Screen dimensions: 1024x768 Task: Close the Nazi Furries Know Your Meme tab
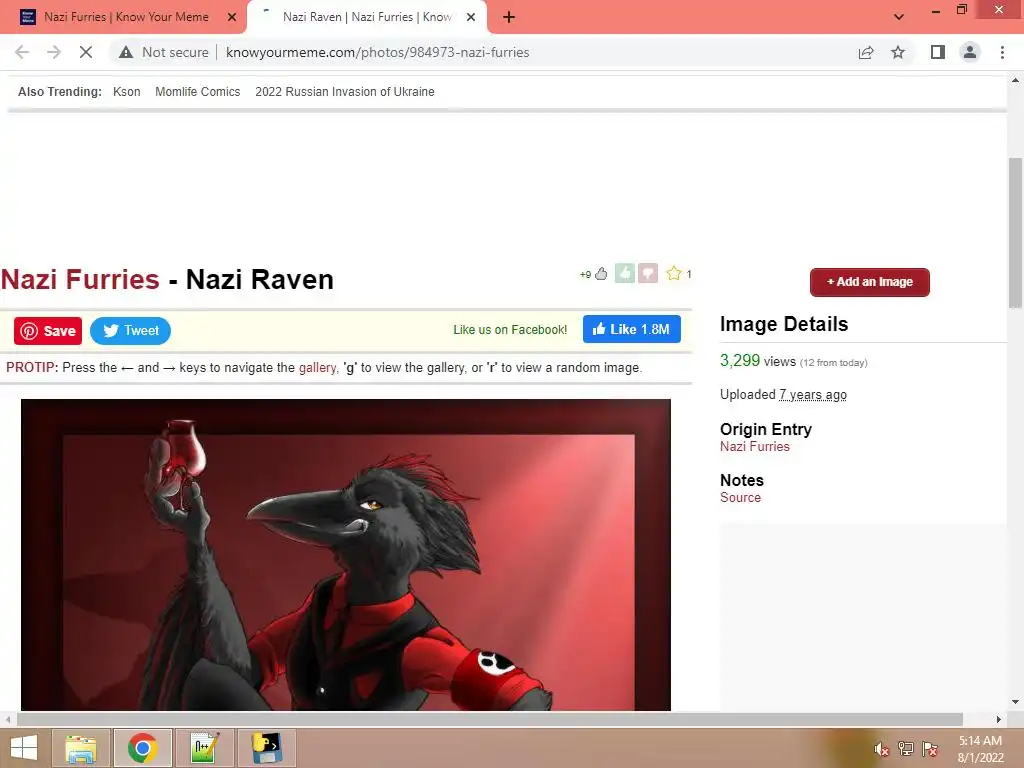[232, 17]
